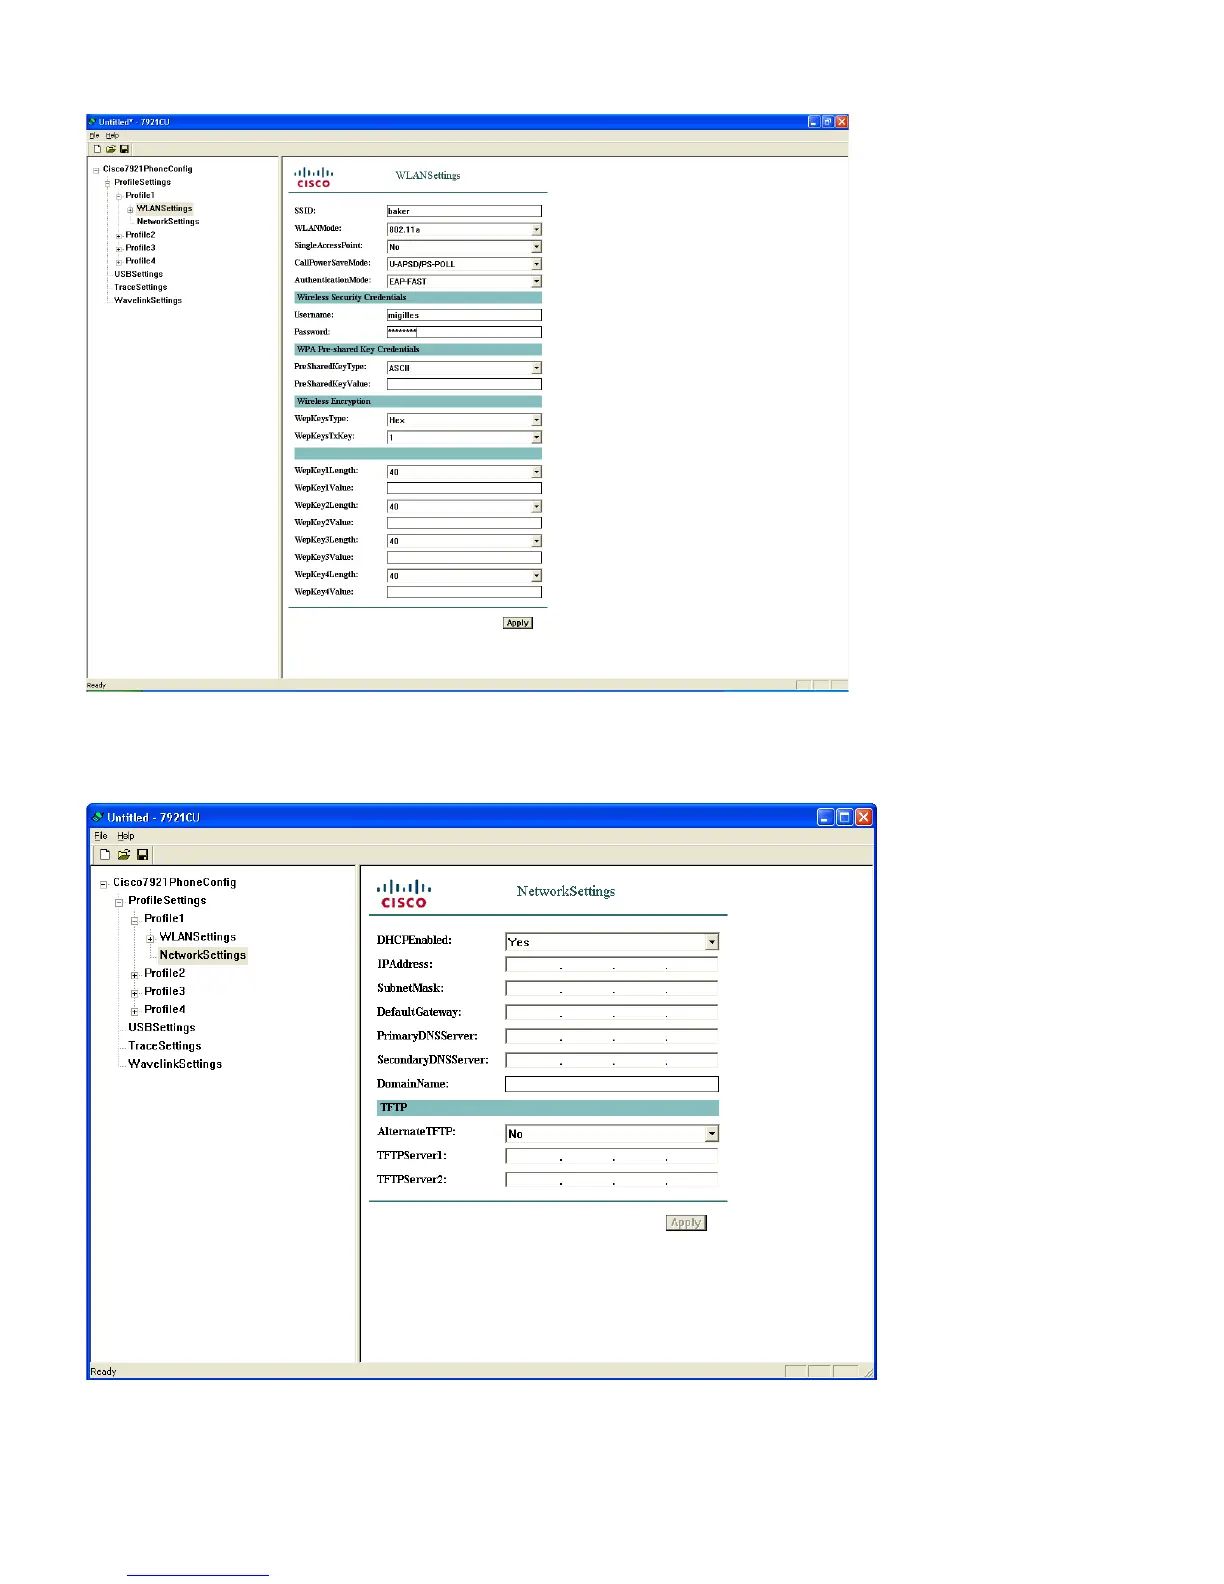Image resolution: width=1224 pixels, height=1584 pixels.
Task: Click Apply button in NetworkSettings window
Action: tap(686, 1222)
